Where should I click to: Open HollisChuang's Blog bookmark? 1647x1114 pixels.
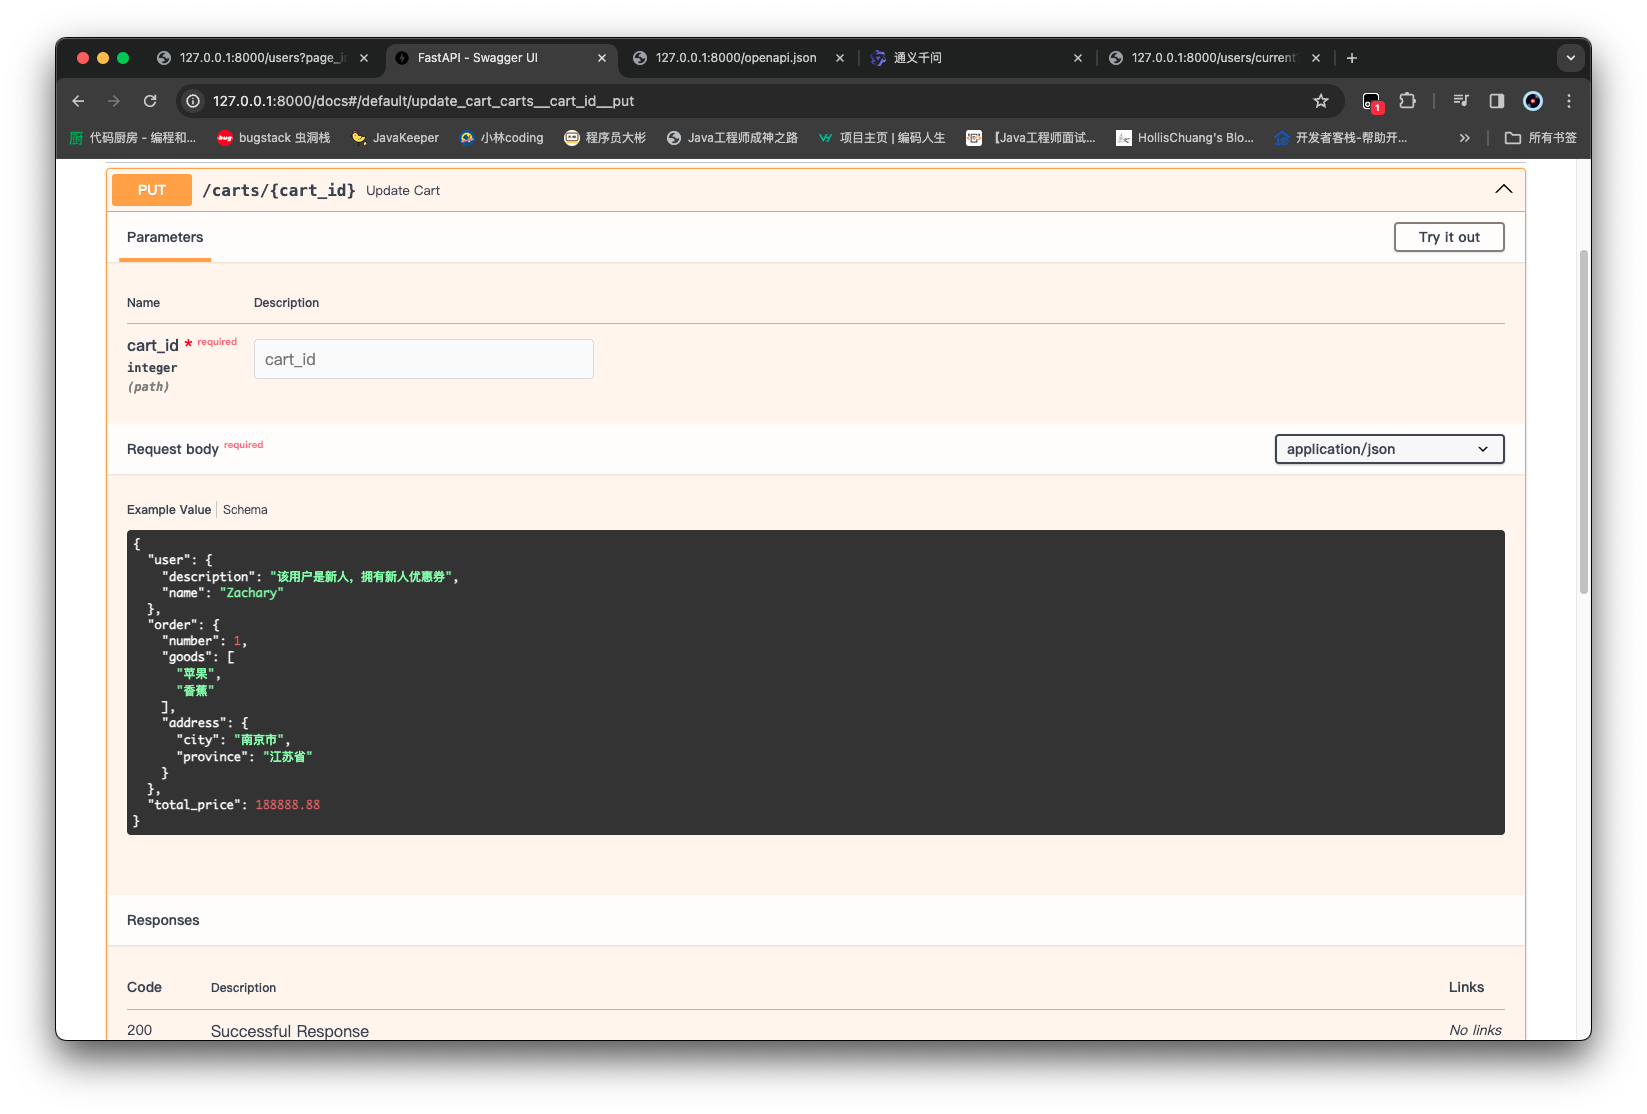click(1185, 138)
